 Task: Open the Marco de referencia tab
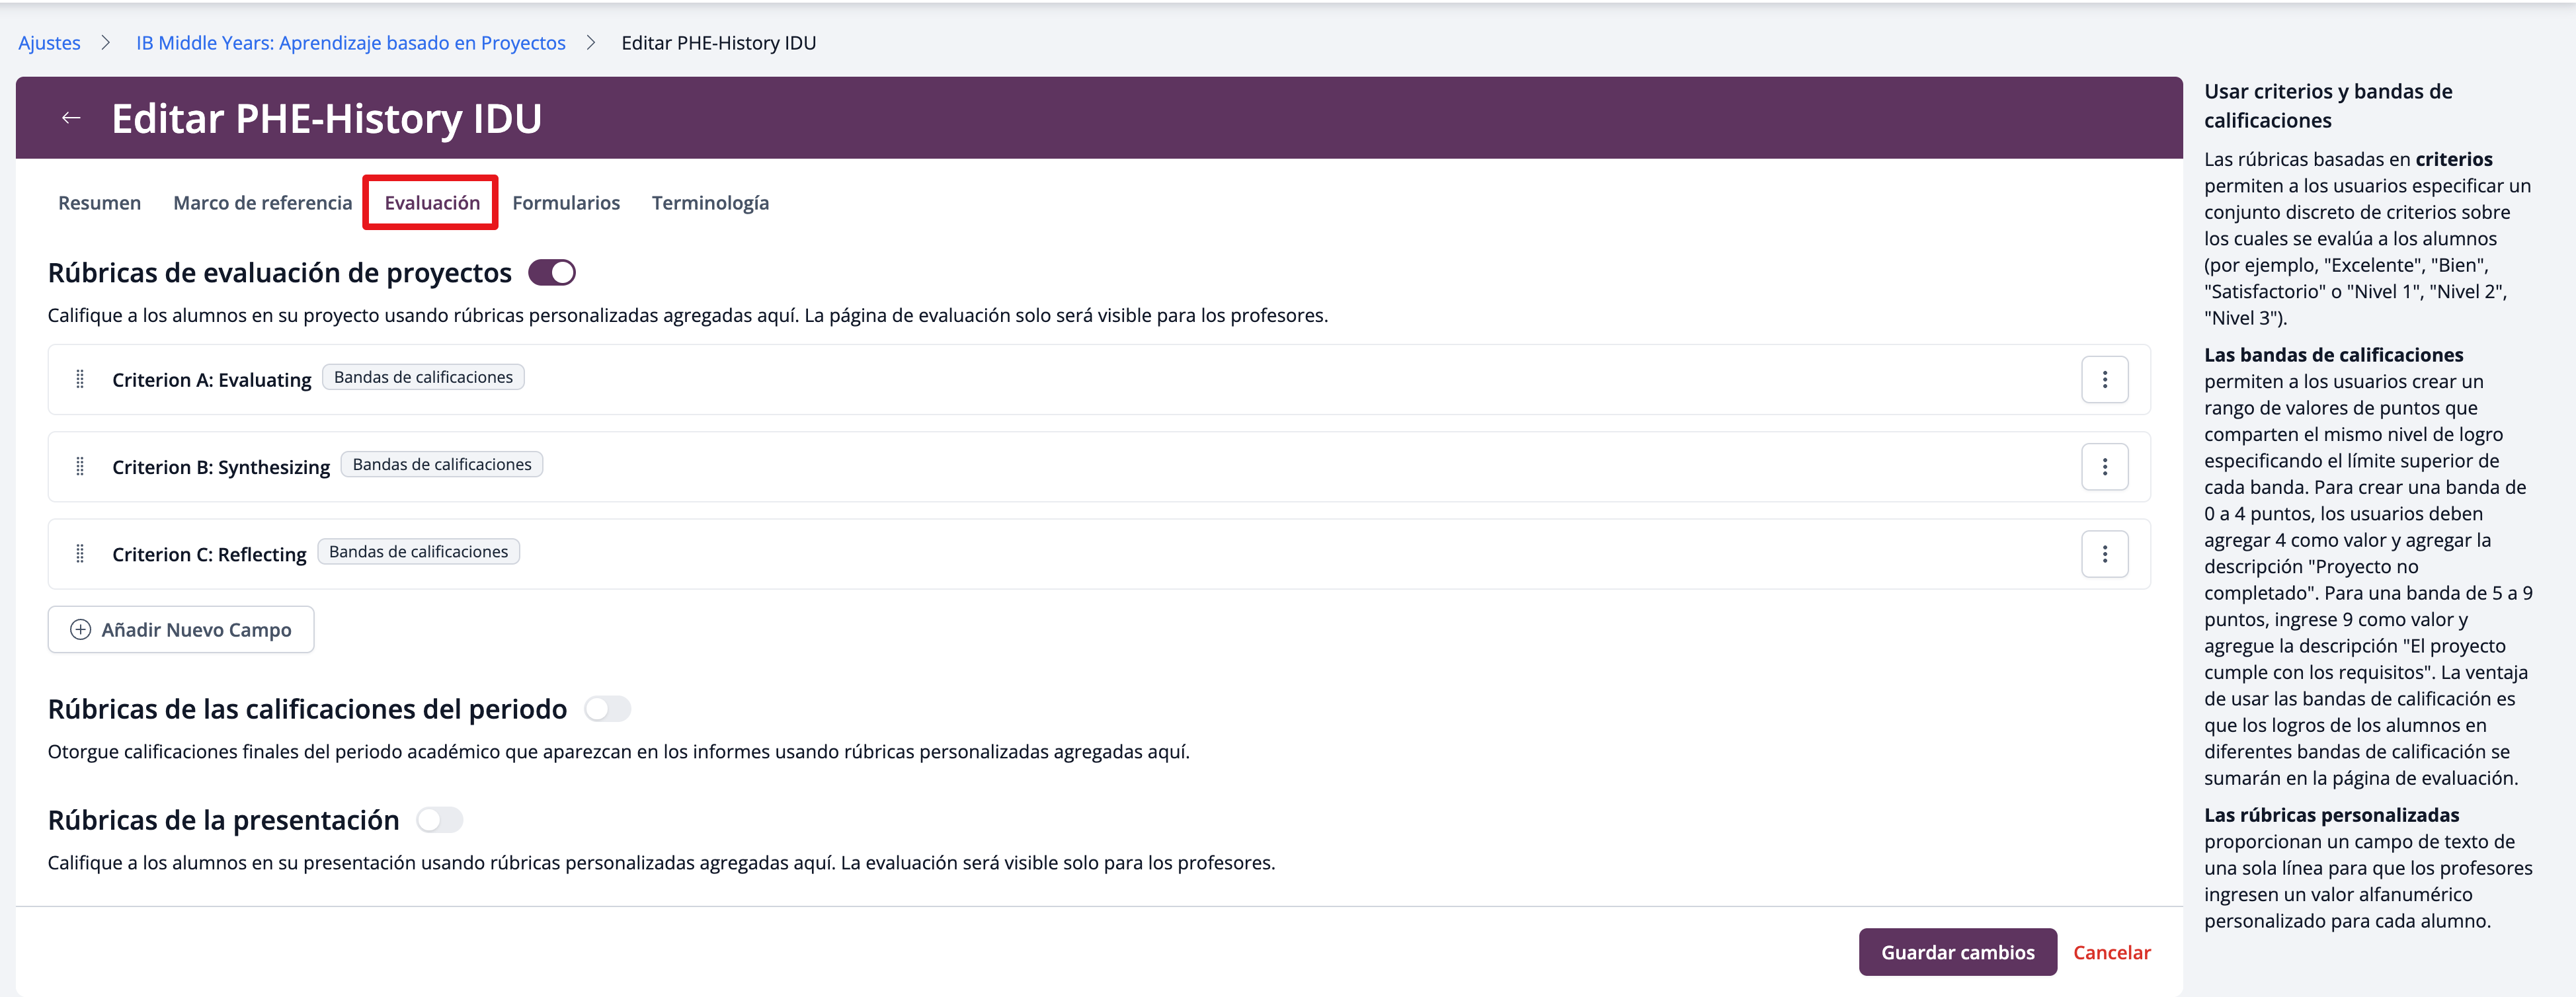262,203
